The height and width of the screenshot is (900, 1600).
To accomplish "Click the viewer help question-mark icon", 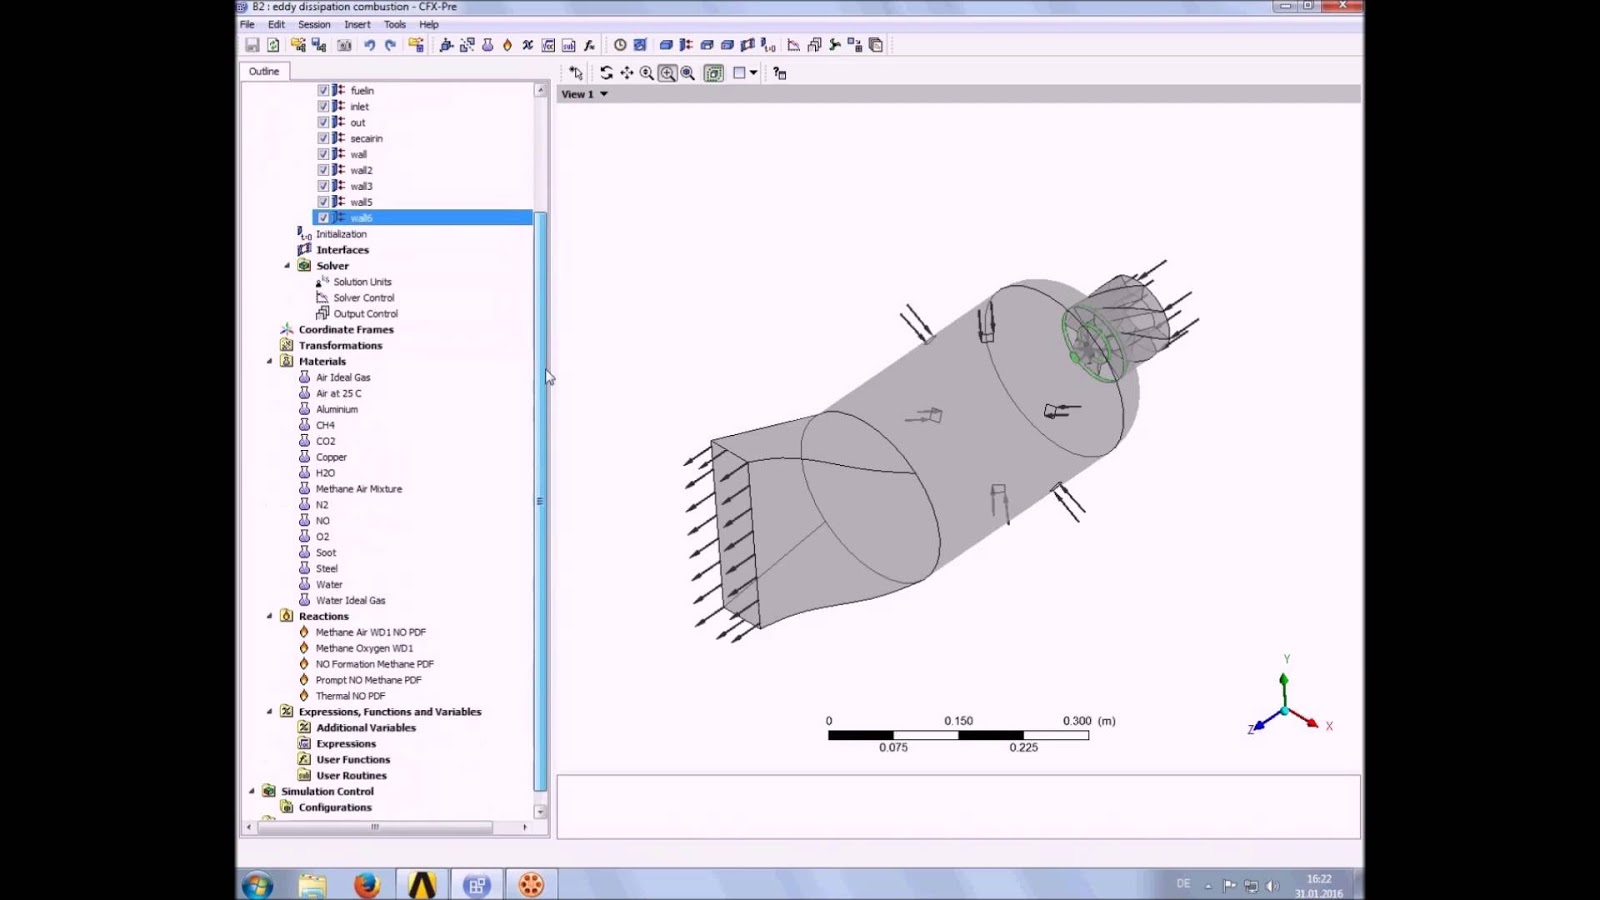I will point(780,73).
